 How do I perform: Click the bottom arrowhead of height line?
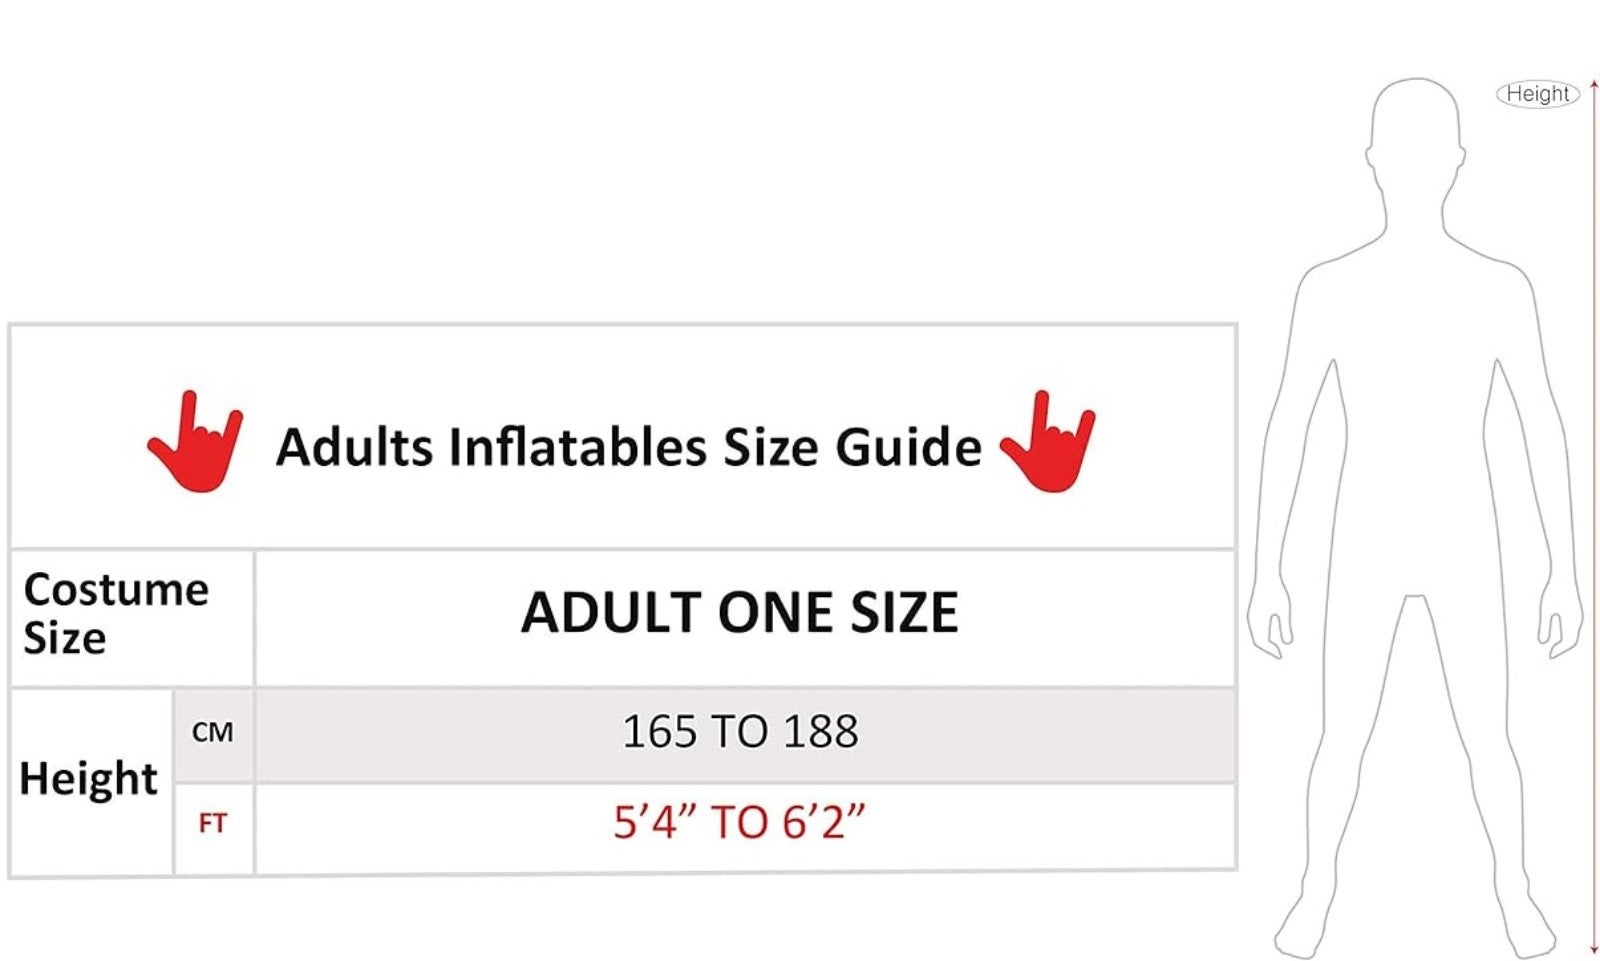[x=1593, y=950]
